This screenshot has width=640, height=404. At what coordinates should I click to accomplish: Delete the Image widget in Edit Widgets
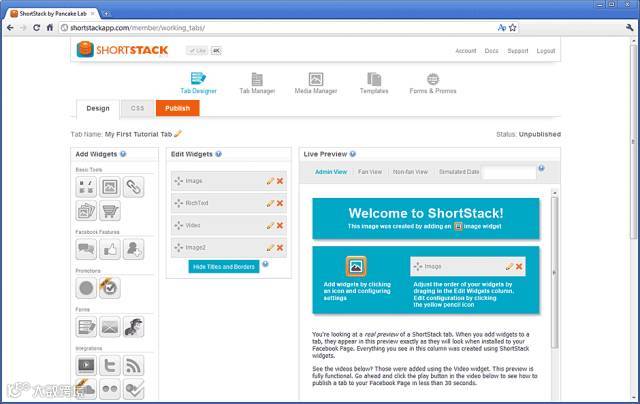[280, 181]
